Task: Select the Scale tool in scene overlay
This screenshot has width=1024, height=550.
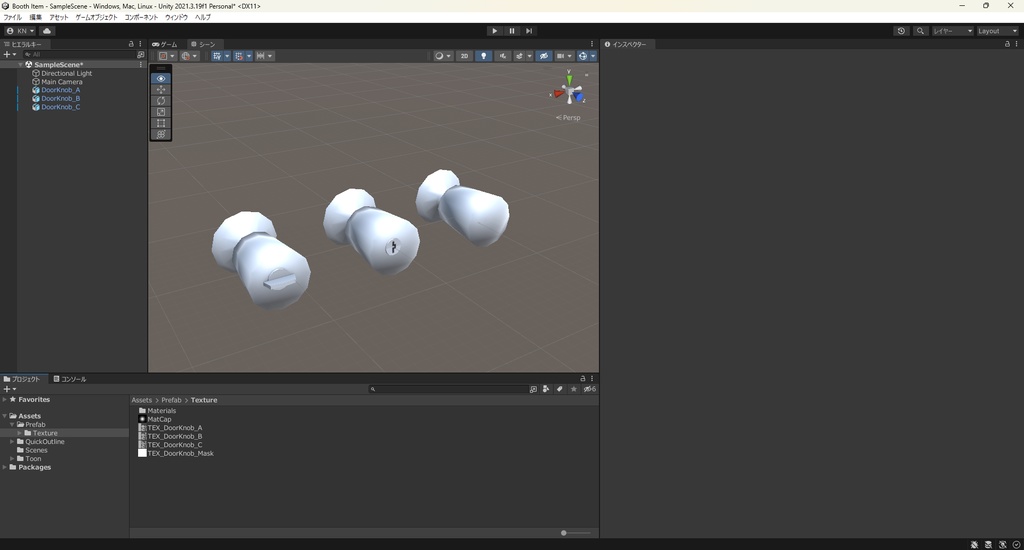Action: tap(161, 112)
